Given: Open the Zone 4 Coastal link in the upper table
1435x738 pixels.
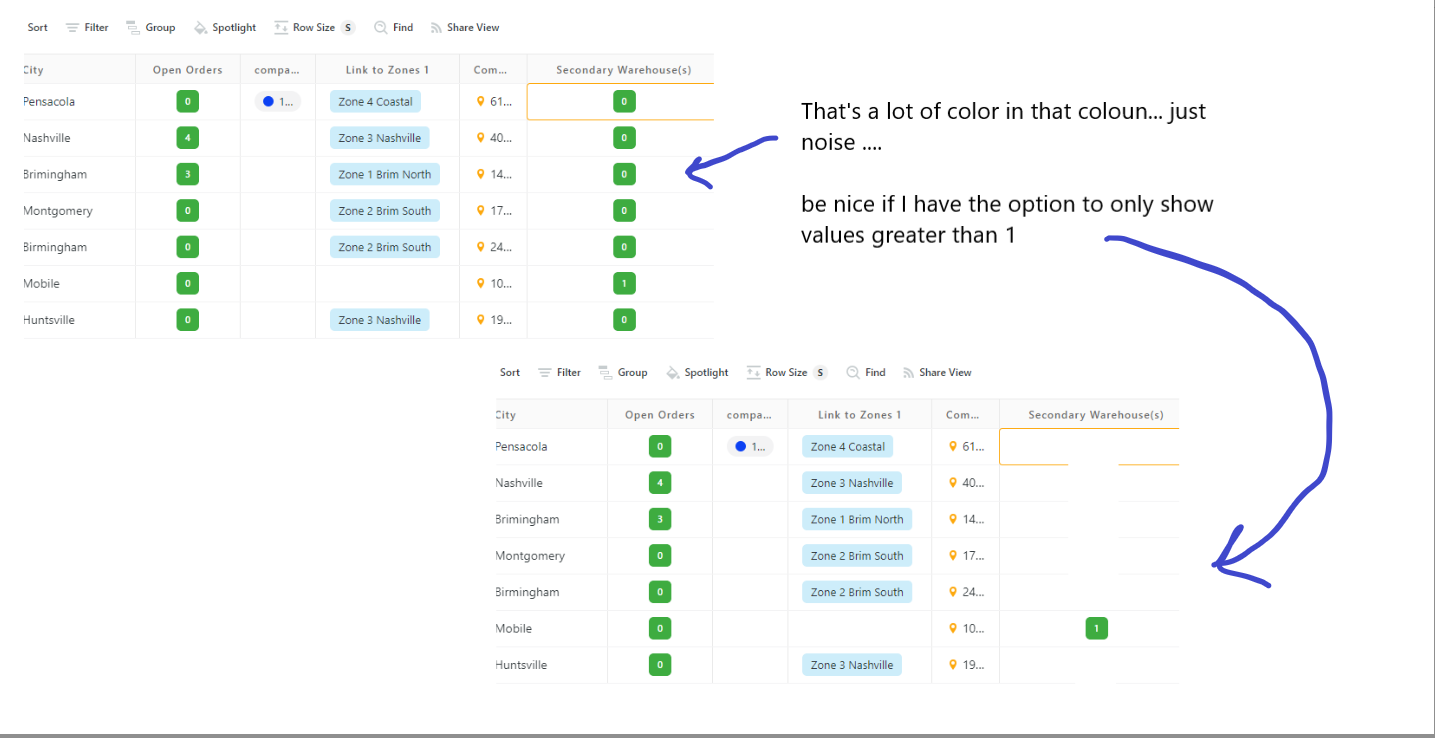Looking at the screenshot, I should point(375,102).
